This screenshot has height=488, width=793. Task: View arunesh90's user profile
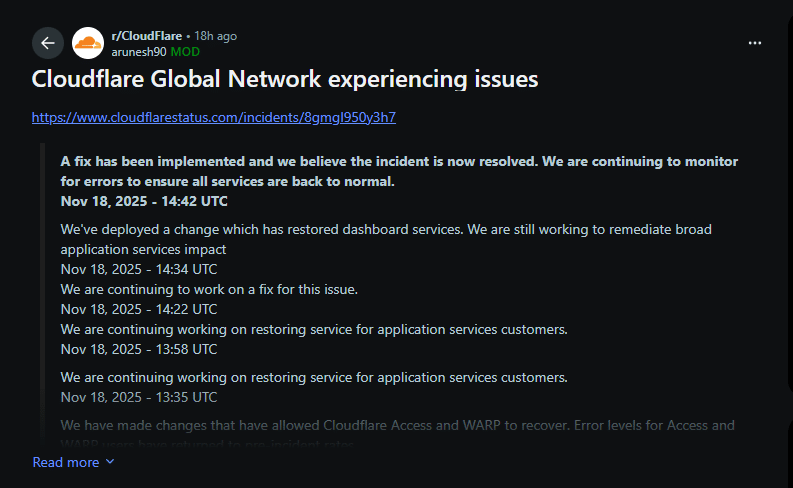click(138, 51)
